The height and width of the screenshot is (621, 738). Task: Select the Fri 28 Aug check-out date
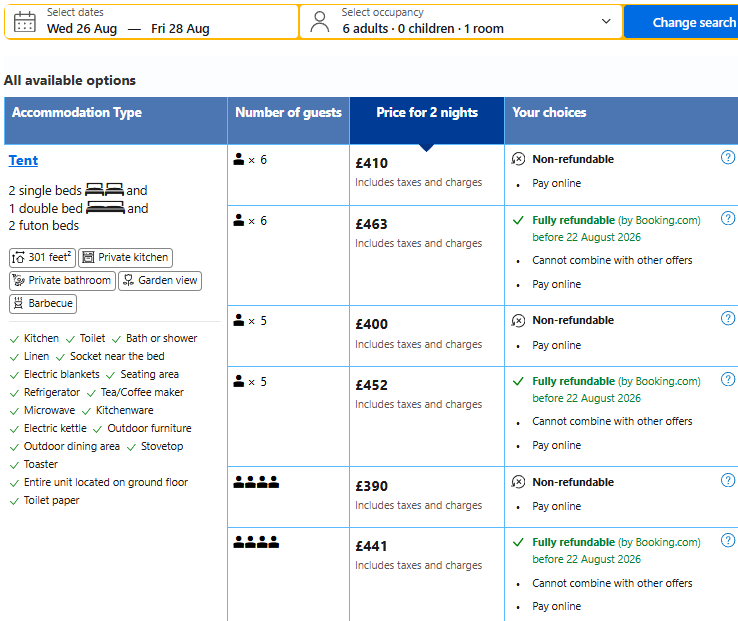(180, 29)
